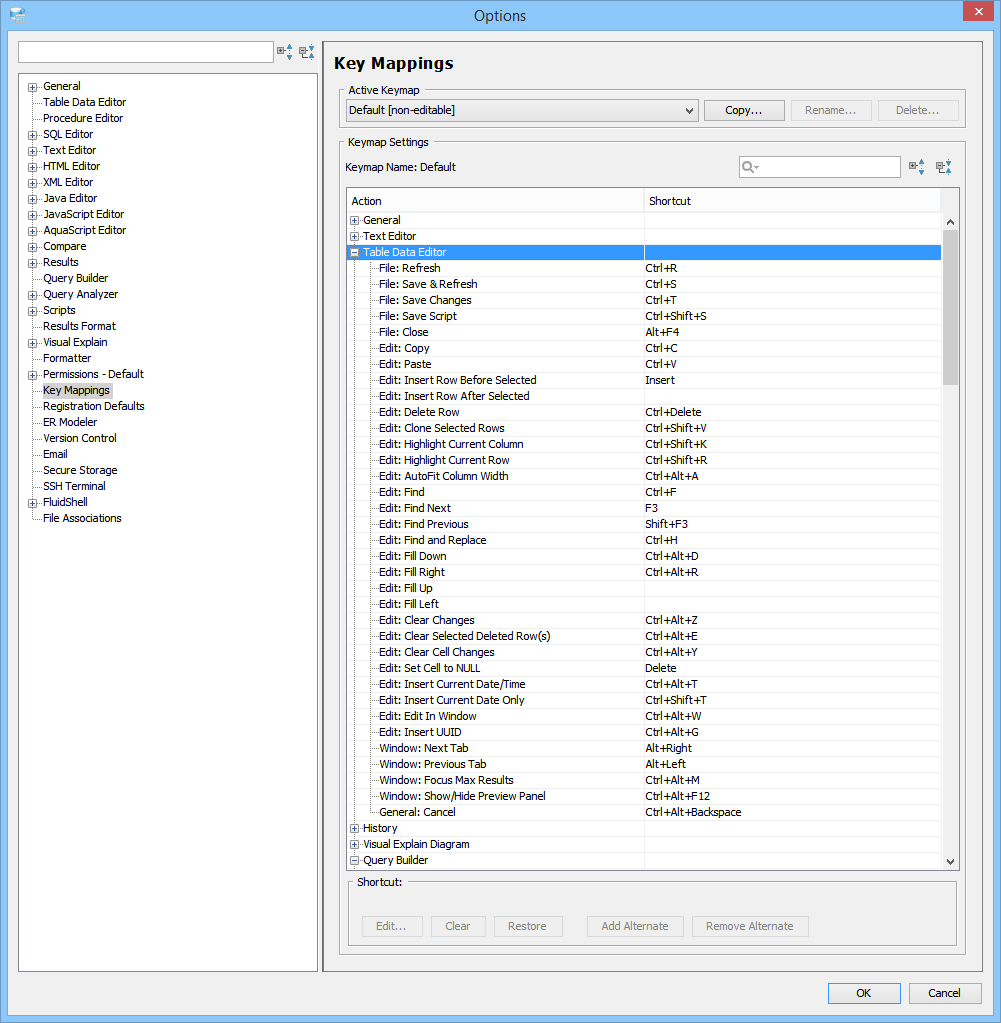Click the OK button
Image resolution: width=1001 pixels, height=1023 pixels.
pos(864,993)
